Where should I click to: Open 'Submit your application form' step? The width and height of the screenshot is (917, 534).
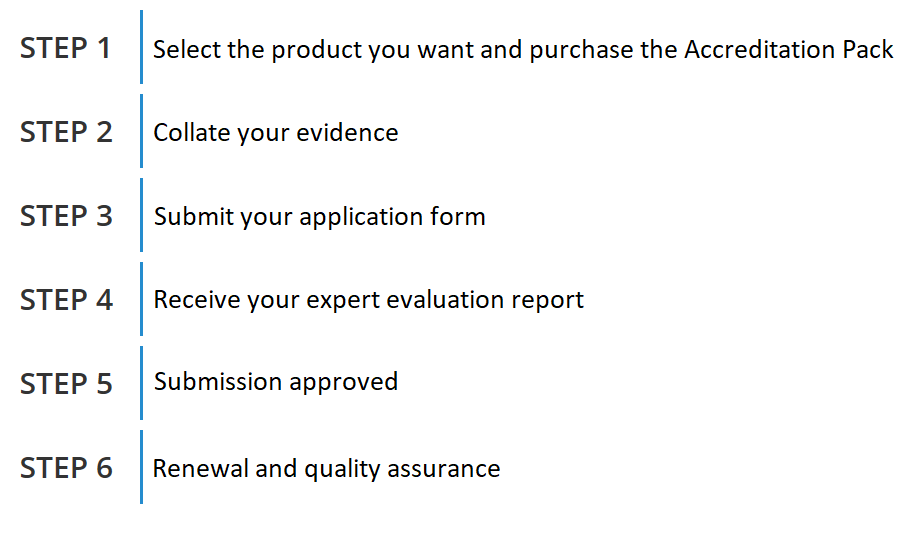click(x=319, y=217)
